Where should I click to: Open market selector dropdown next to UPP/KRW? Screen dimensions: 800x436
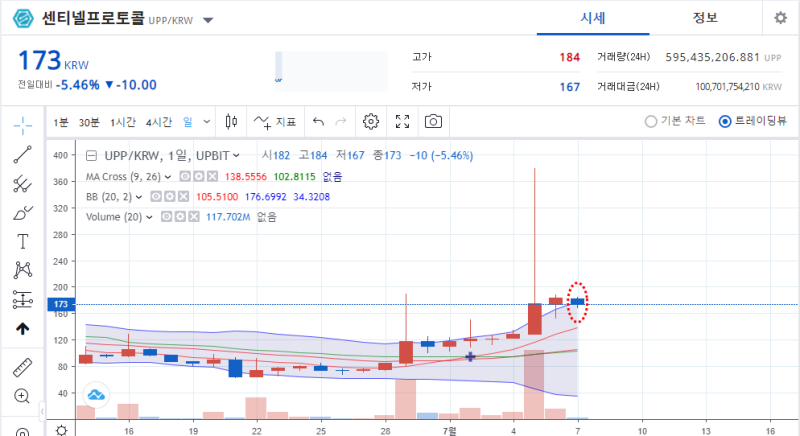point(208,20)
